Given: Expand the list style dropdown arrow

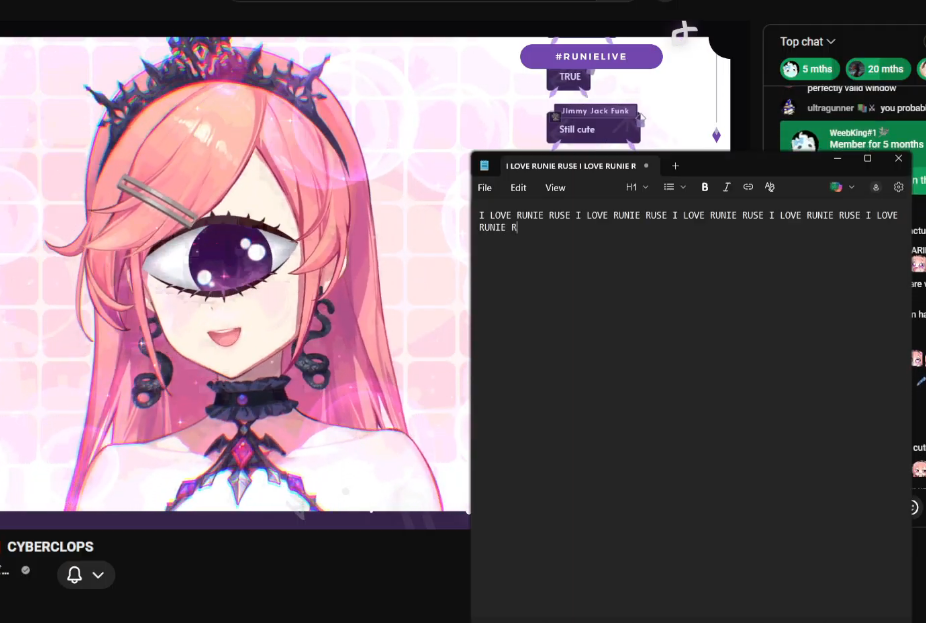Looking at the screenshot, I should [x=683, y=187].
